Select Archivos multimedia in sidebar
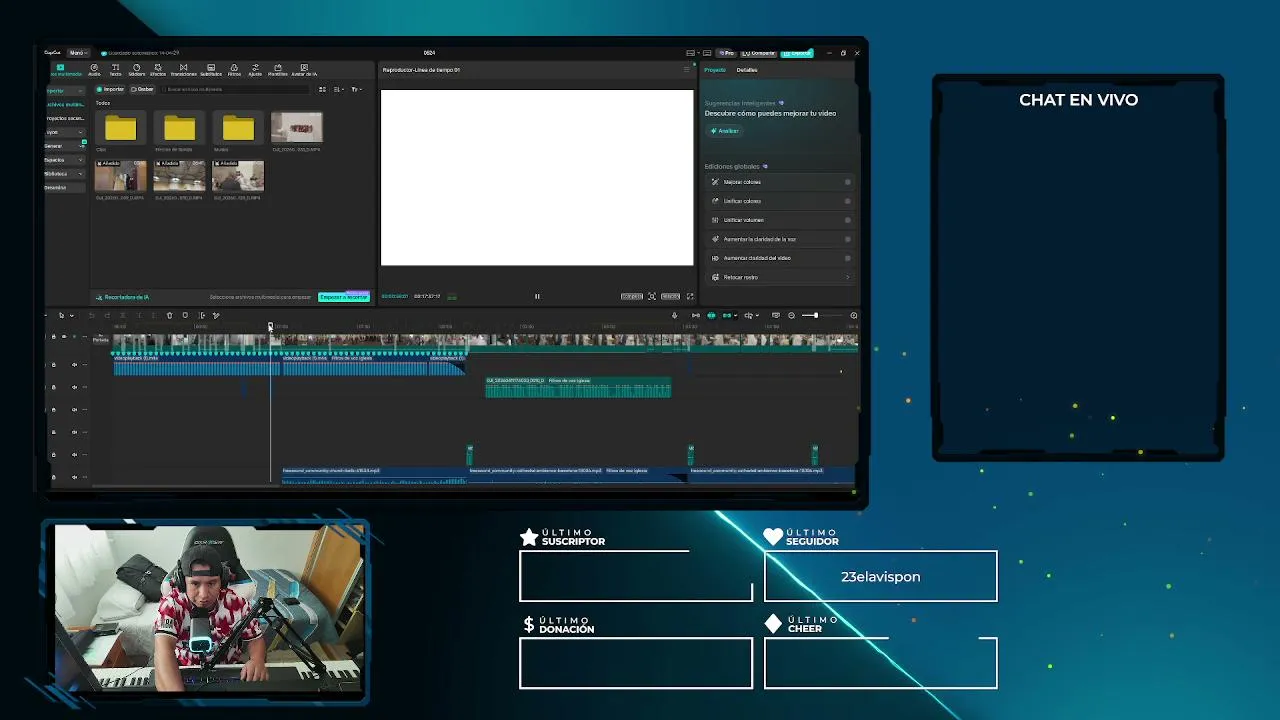Screen dimensions: 1280x720 (x=65, y=104)
